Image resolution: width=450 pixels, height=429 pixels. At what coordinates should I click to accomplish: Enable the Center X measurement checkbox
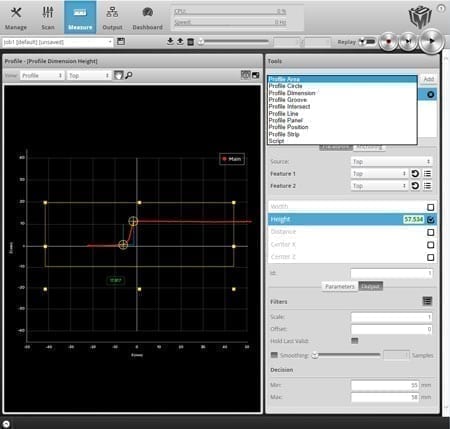tap(430, 245)
